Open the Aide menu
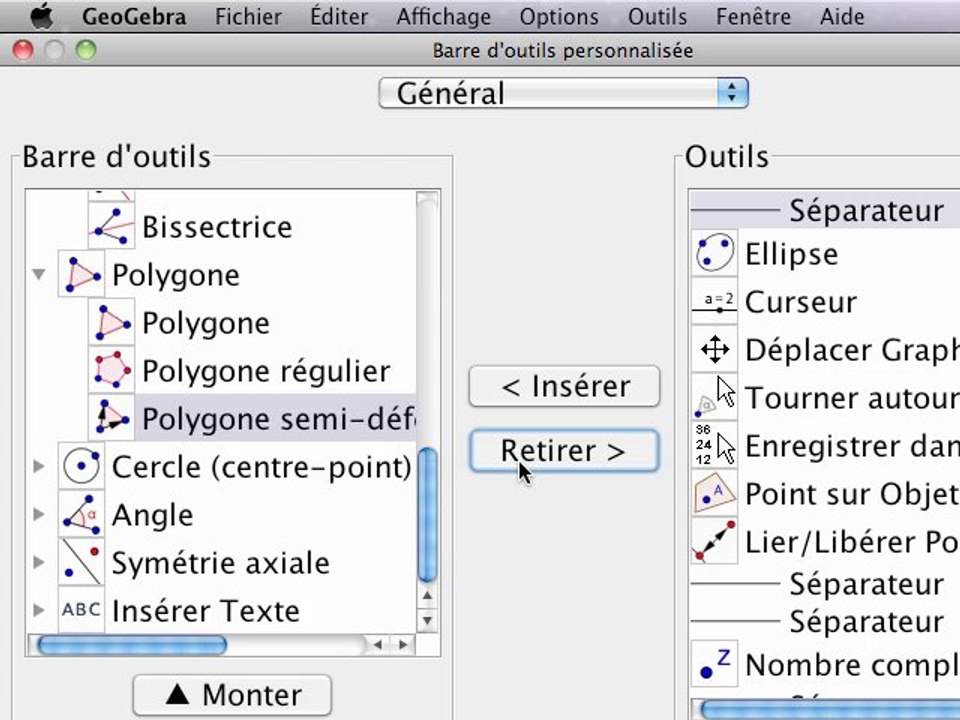 pos(842,17)
